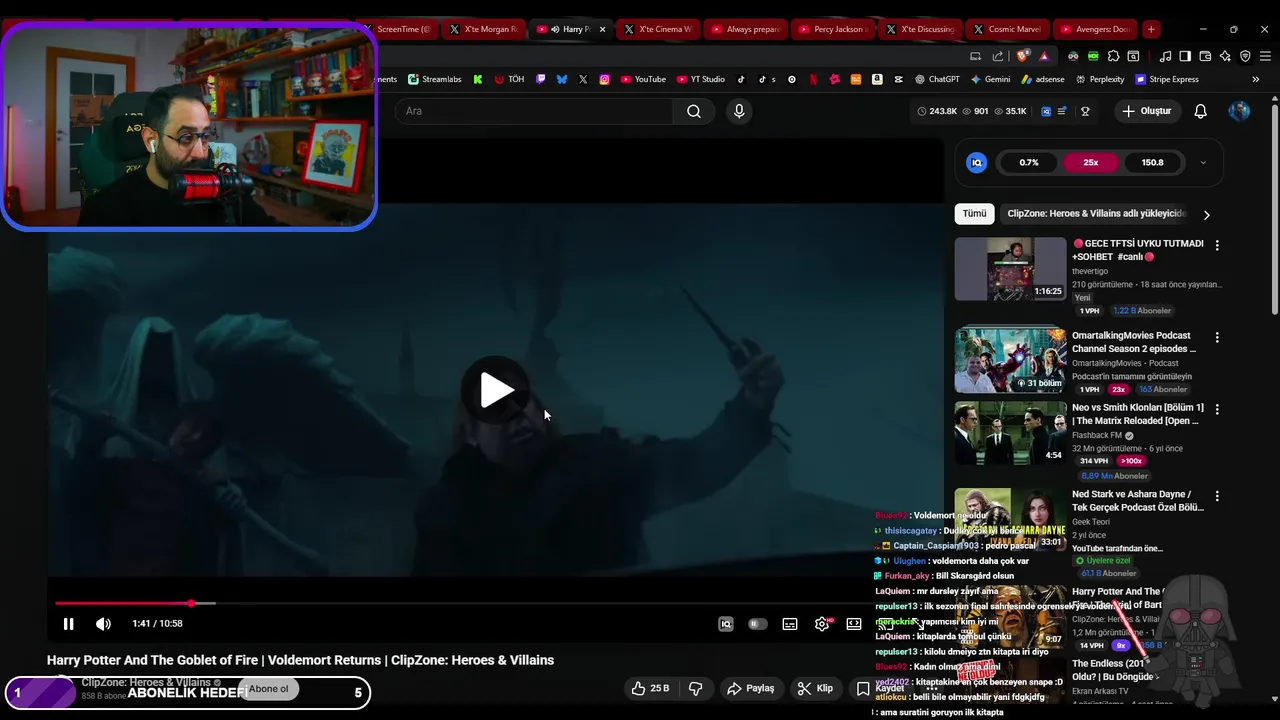Open the Gemini bookmark
Viewport: 1280px width, 720px height.
click(990, 79)
